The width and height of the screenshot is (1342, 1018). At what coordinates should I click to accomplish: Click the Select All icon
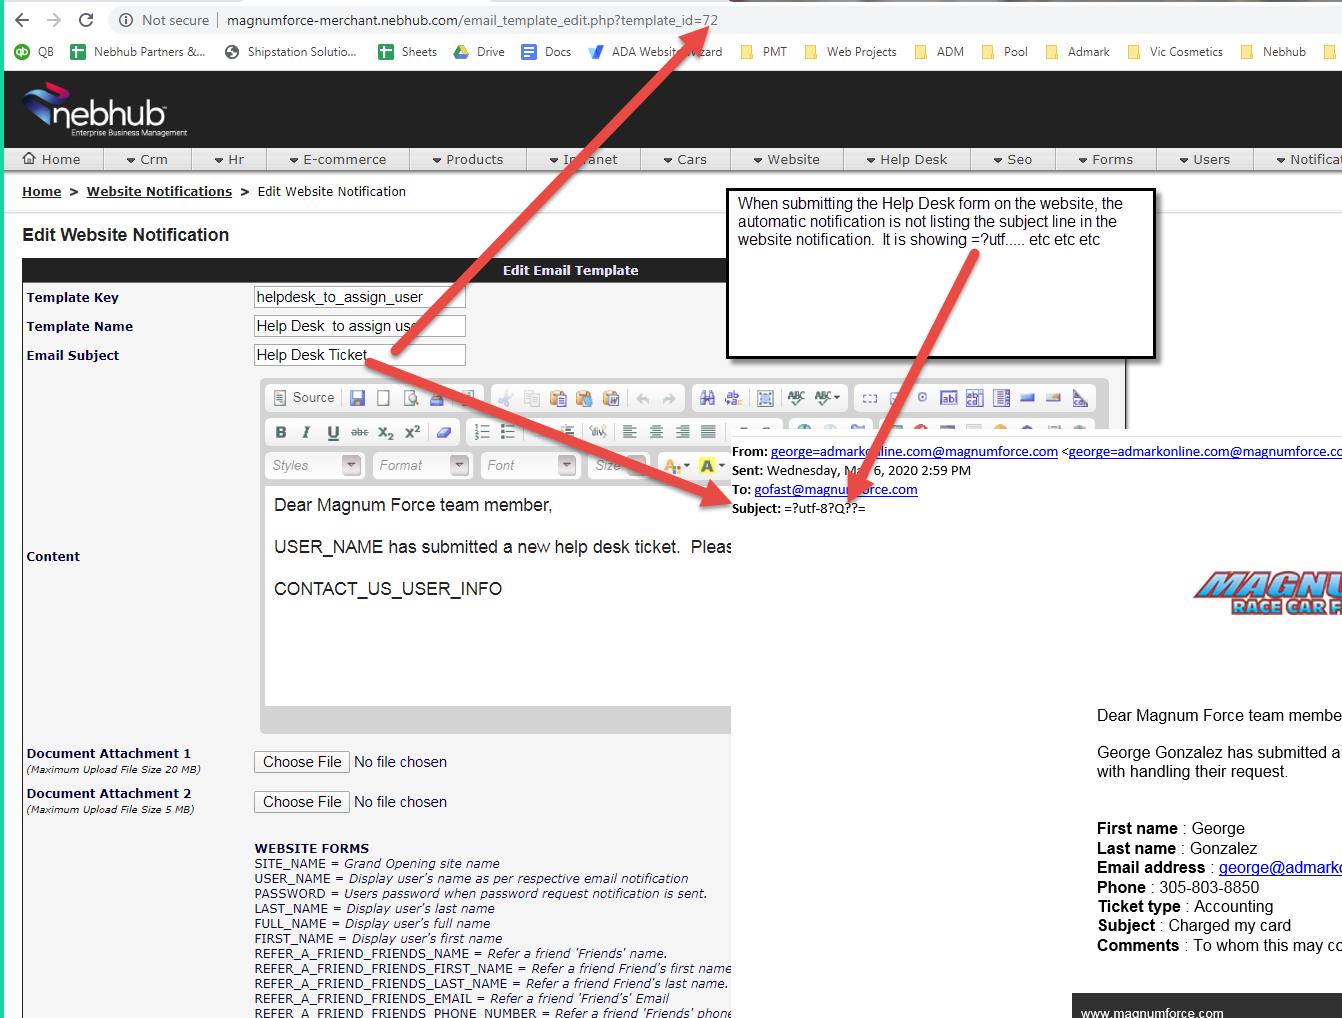pos(765,398)
